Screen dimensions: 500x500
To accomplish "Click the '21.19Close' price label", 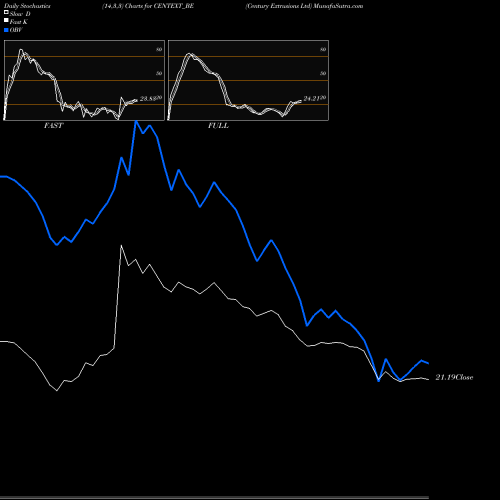I will [454, 377].
